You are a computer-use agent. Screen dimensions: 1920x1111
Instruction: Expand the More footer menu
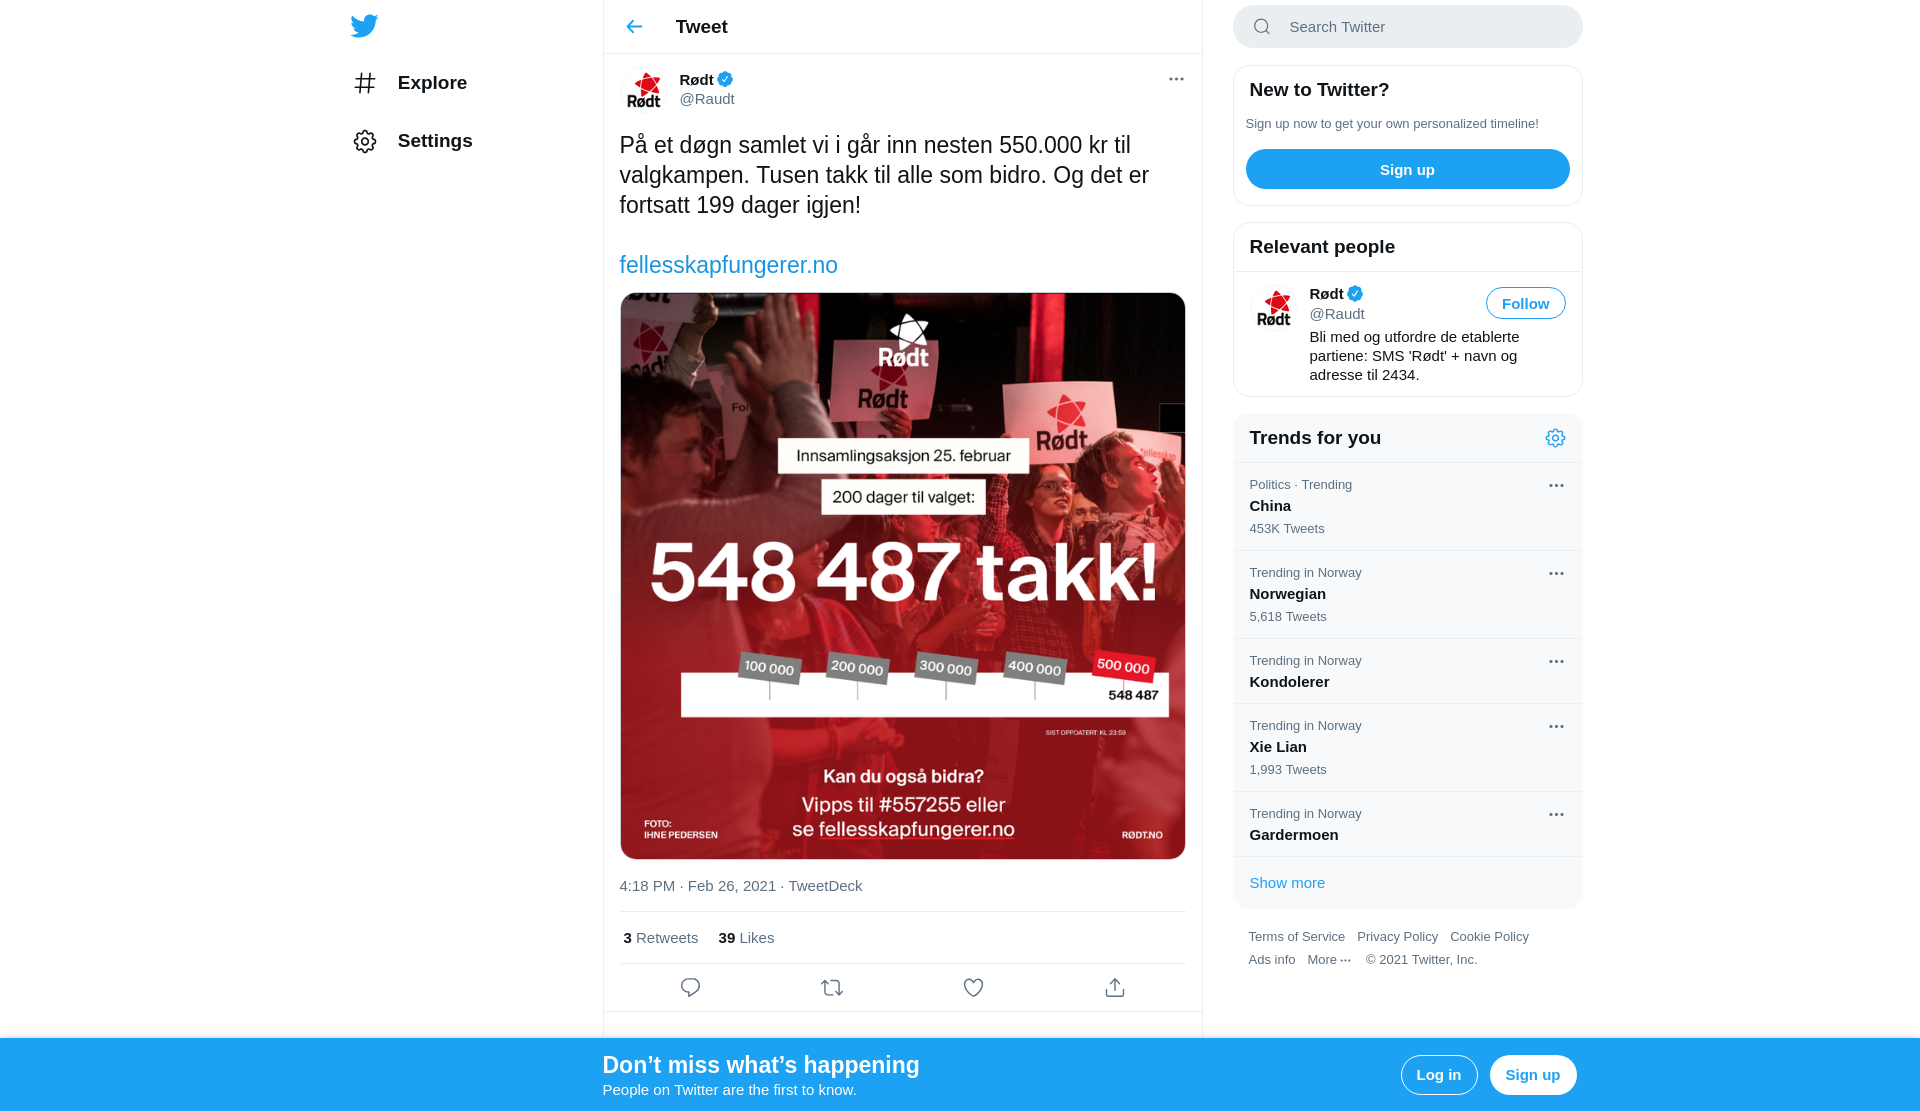1328,960
